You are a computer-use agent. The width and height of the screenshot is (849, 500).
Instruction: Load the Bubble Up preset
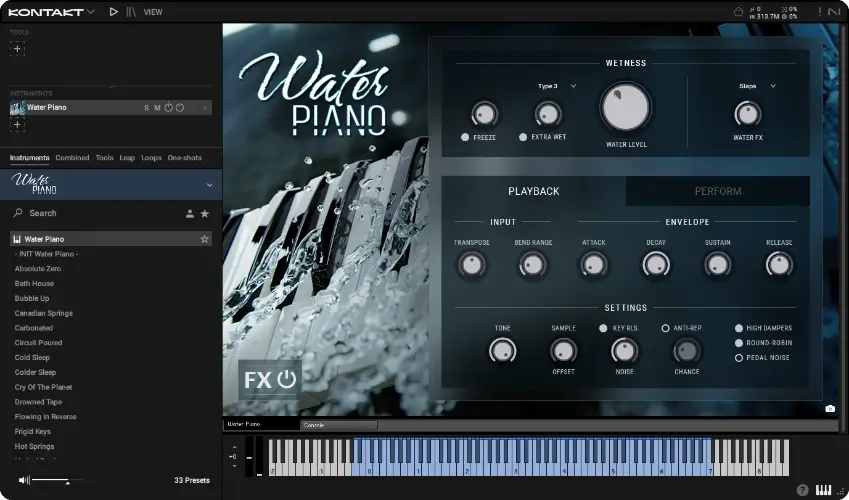[x=32, y=298]
